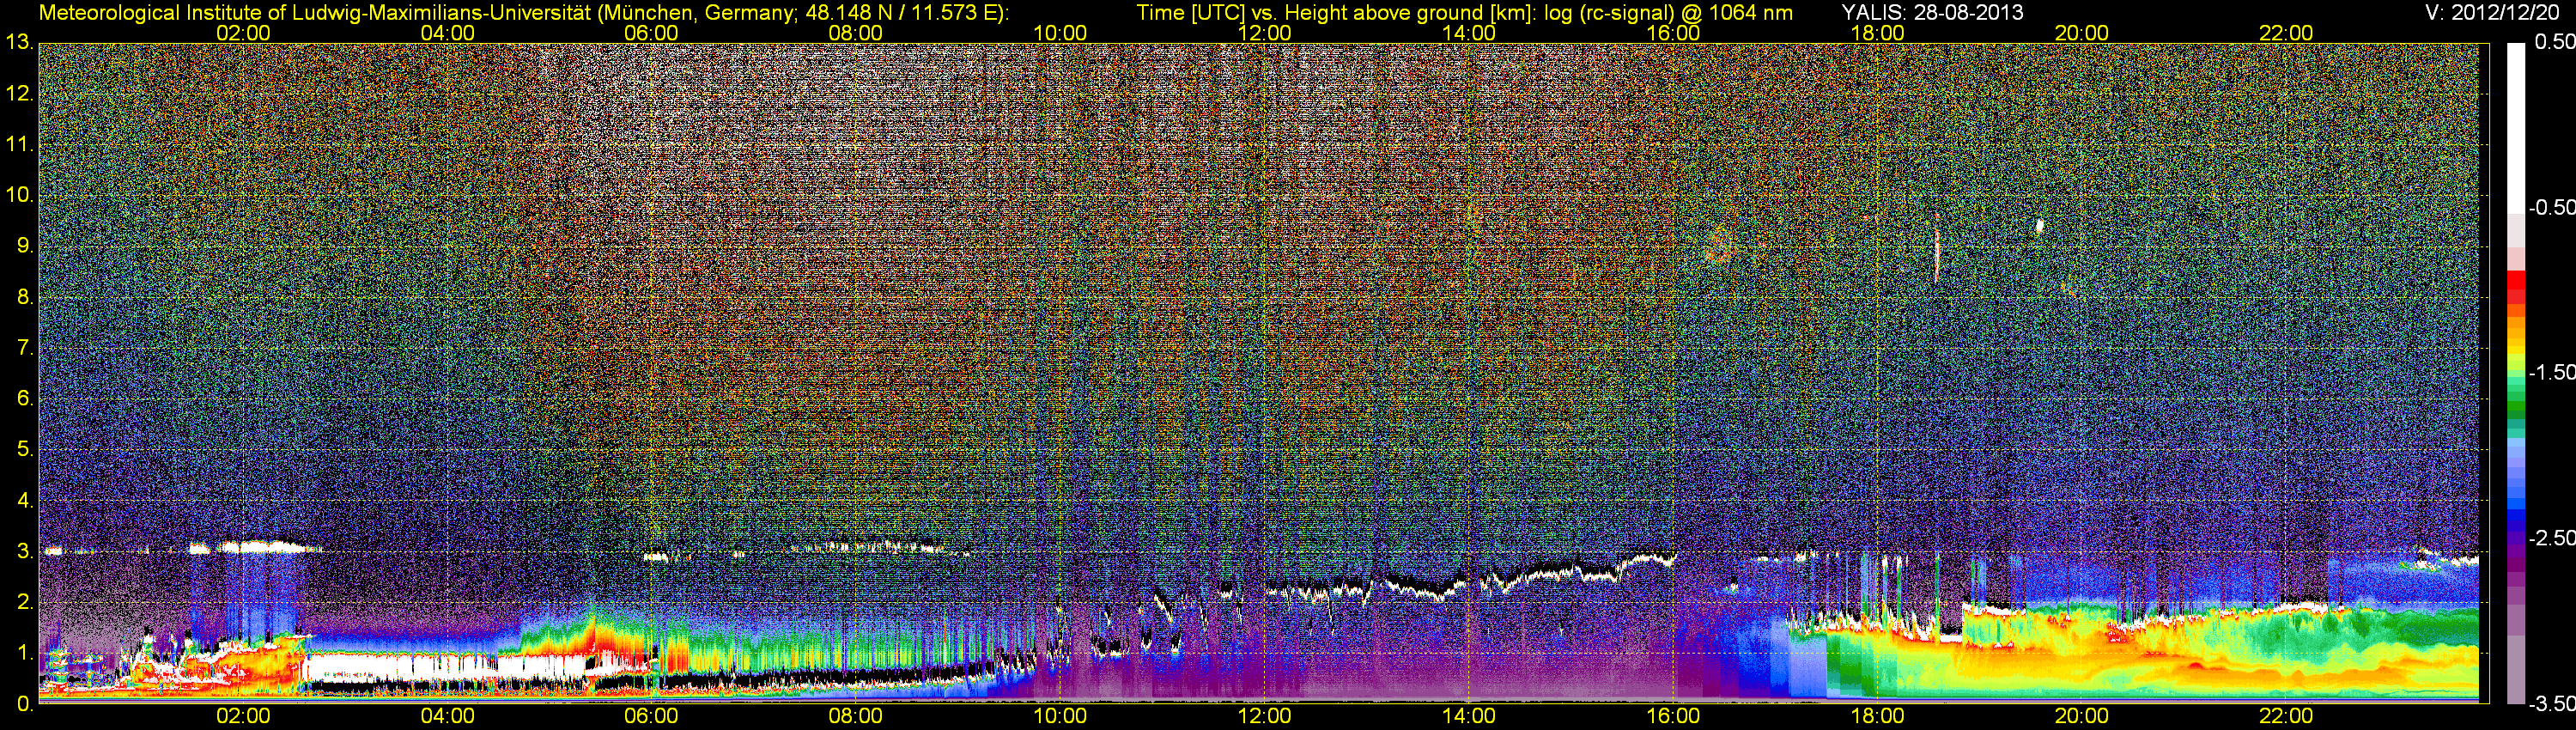Screen dimensions: 2576x730
Task: Click the 06:00 label on the bottom time axis
Action: point(651,716)
